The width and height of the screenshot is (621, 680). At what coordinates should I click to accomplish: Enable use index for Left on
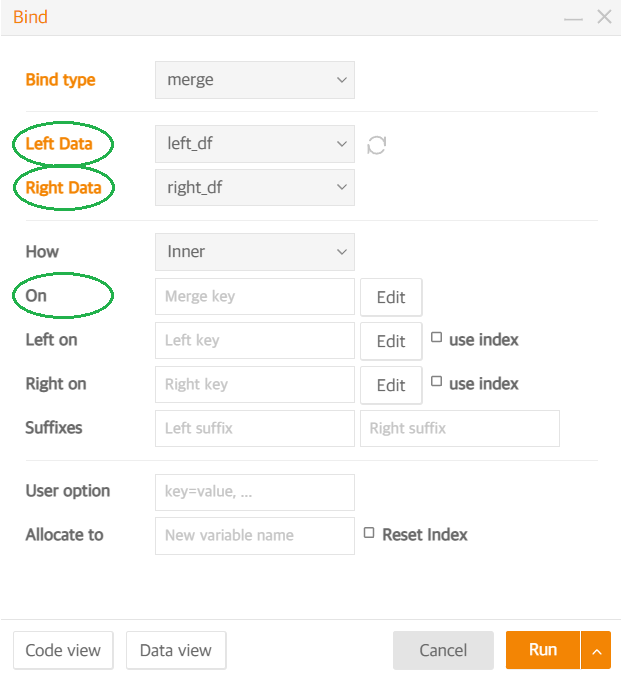click(436, 337)
